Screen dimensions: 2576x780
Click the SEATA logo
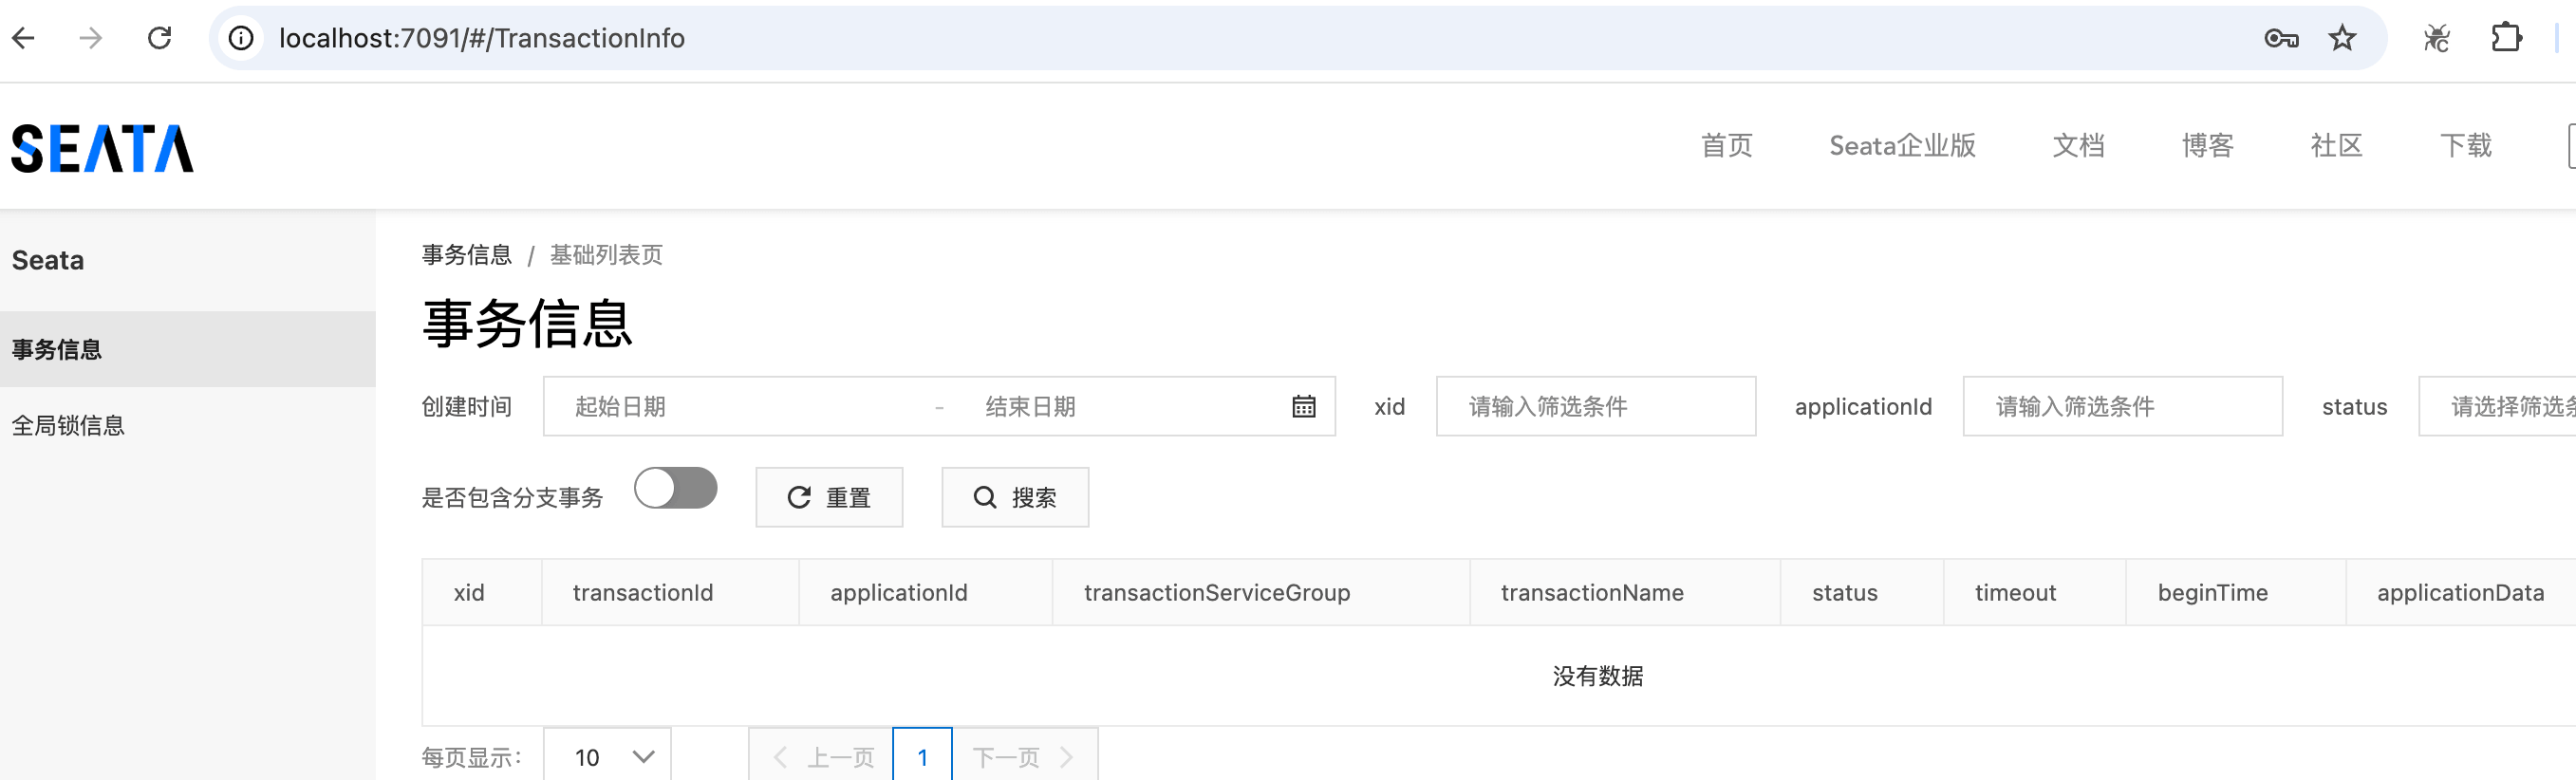point(102,148)
